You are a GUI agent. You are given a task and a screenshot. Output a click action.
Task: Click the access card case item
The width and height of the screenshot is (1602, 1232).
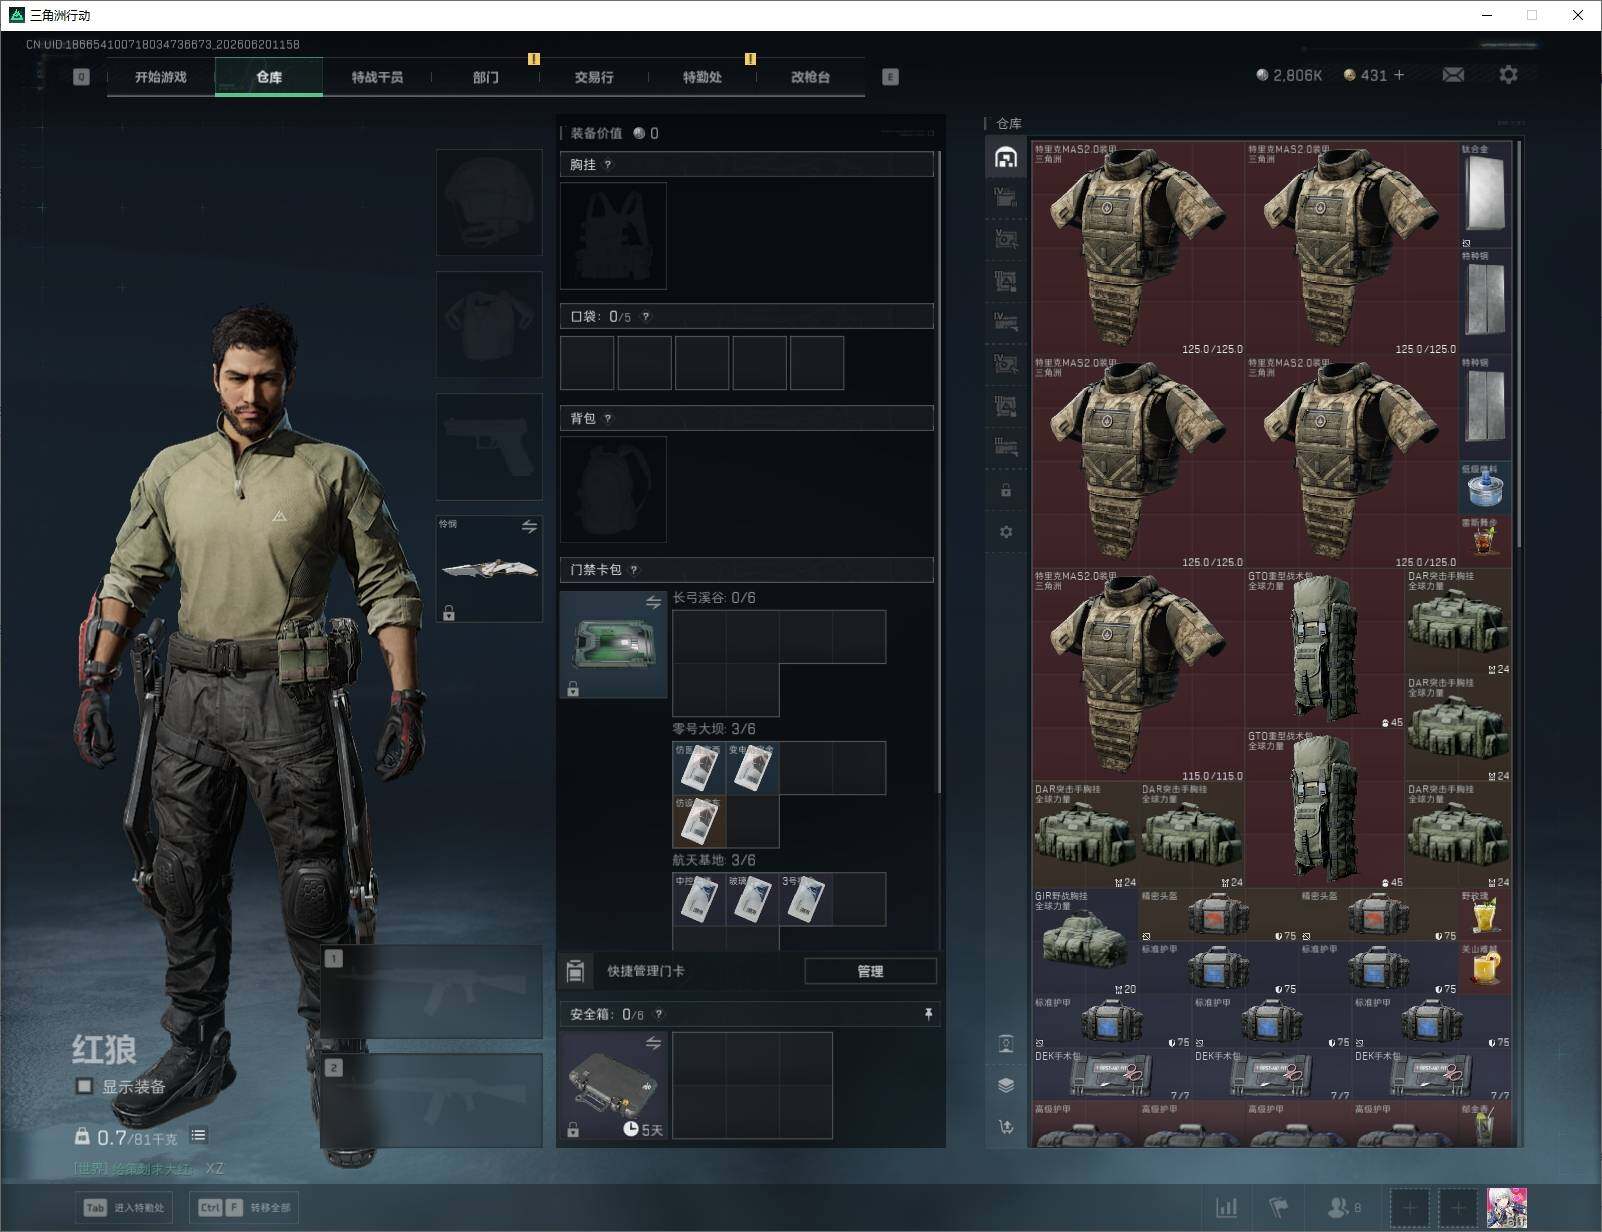point(613,644)
